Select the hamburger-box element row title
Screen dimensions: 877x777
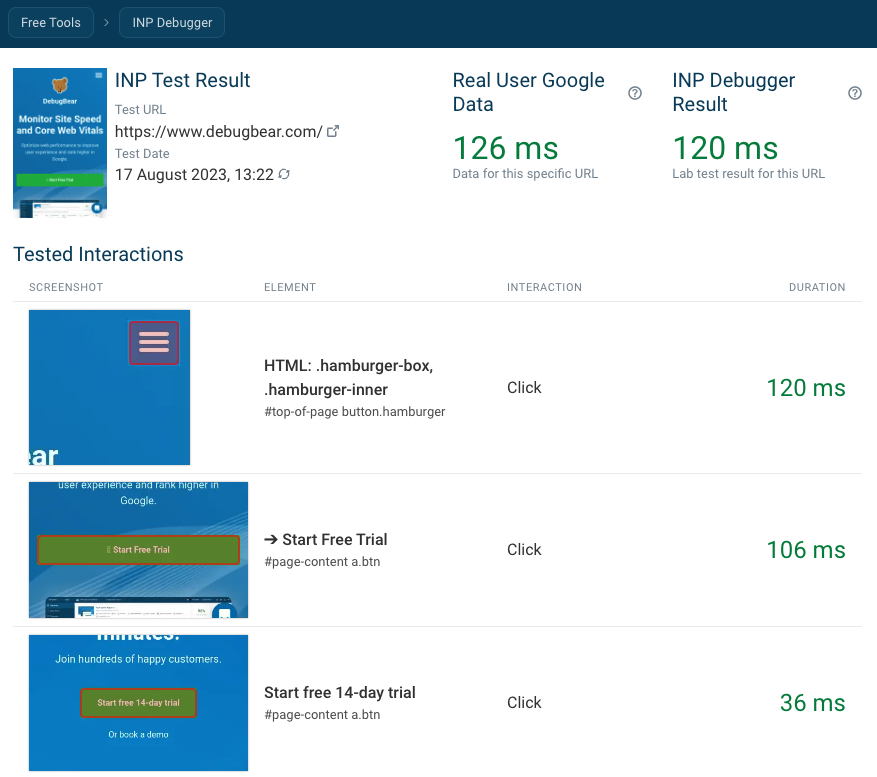click(x=348, y=377)
